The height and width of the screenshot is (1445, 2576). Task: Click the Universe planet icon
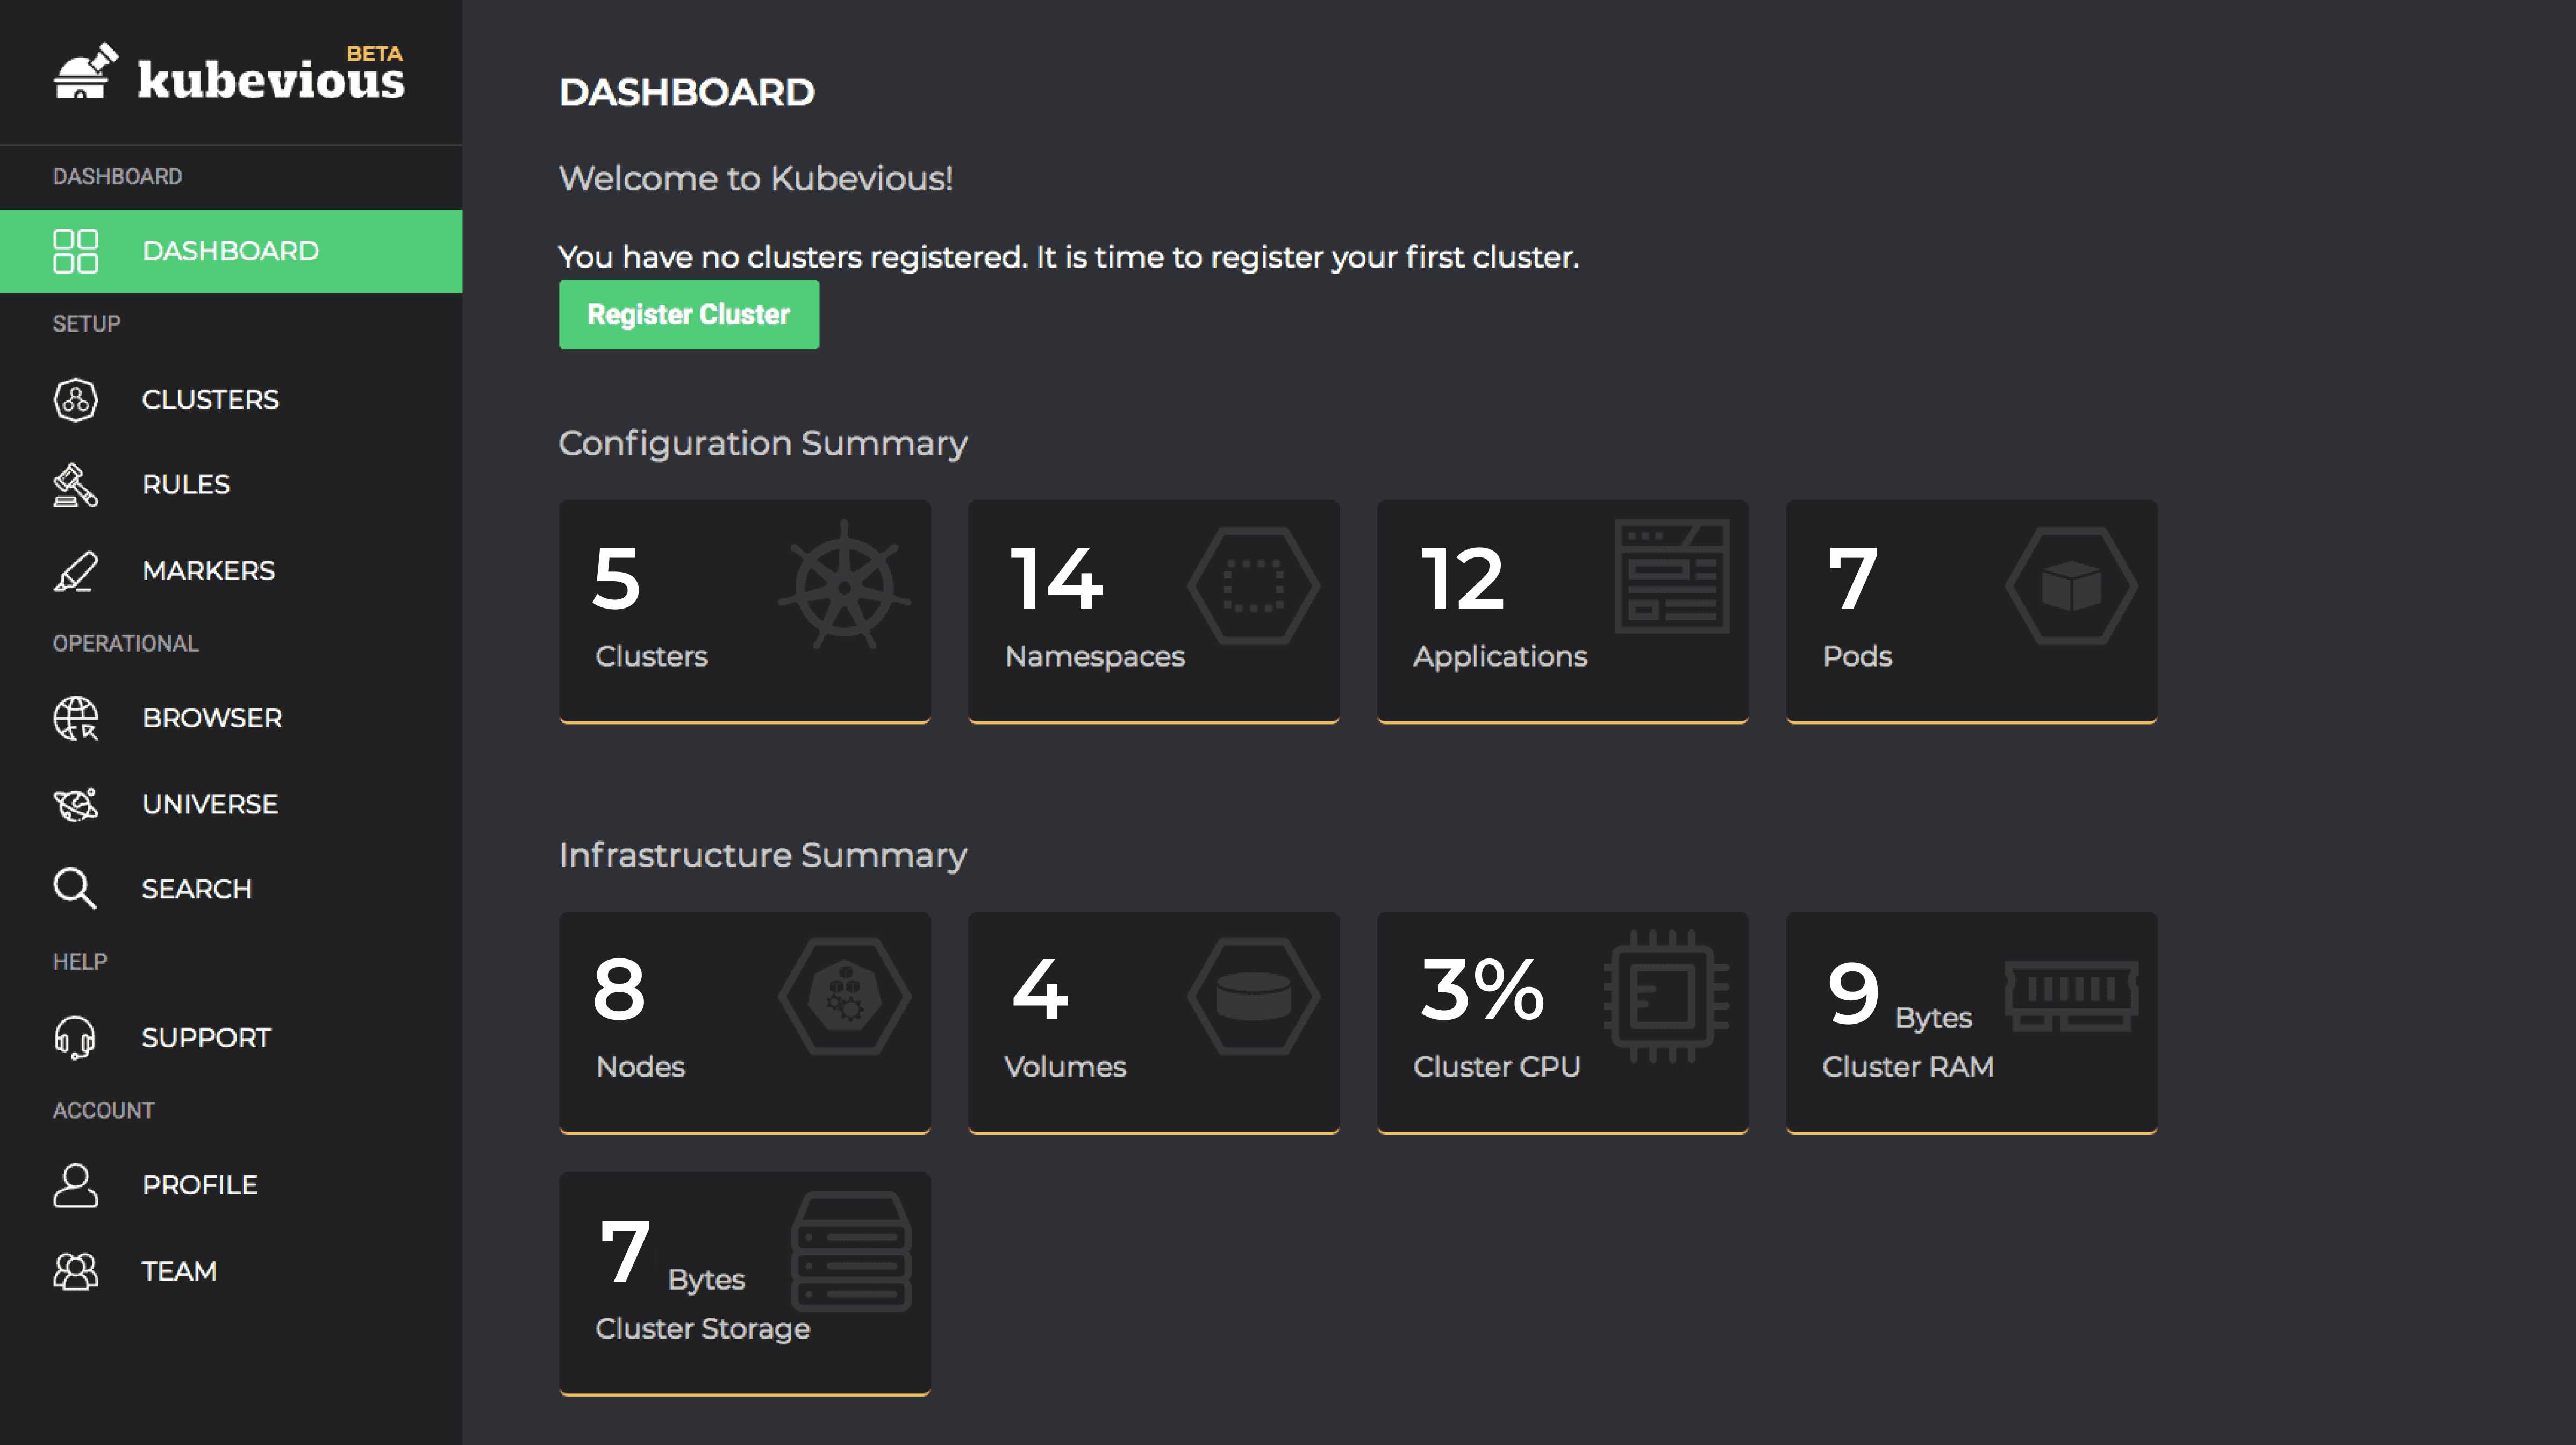[x=75, y=804]
